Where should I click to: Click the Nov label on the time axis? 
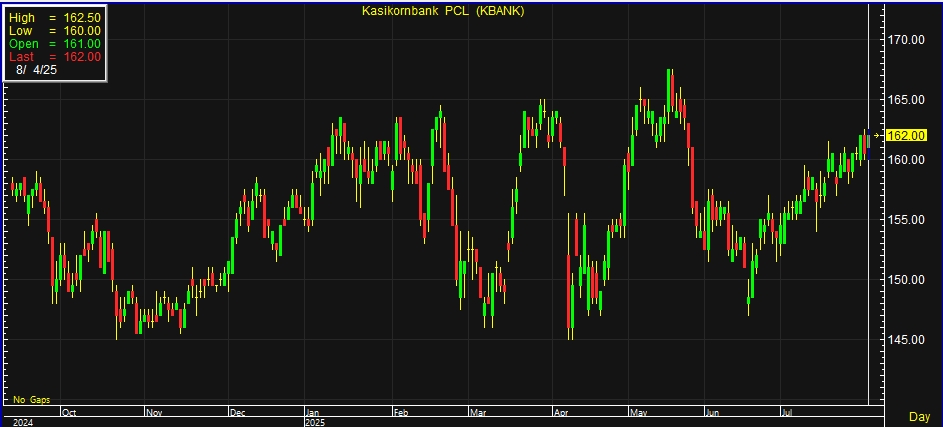pos(155,413)
